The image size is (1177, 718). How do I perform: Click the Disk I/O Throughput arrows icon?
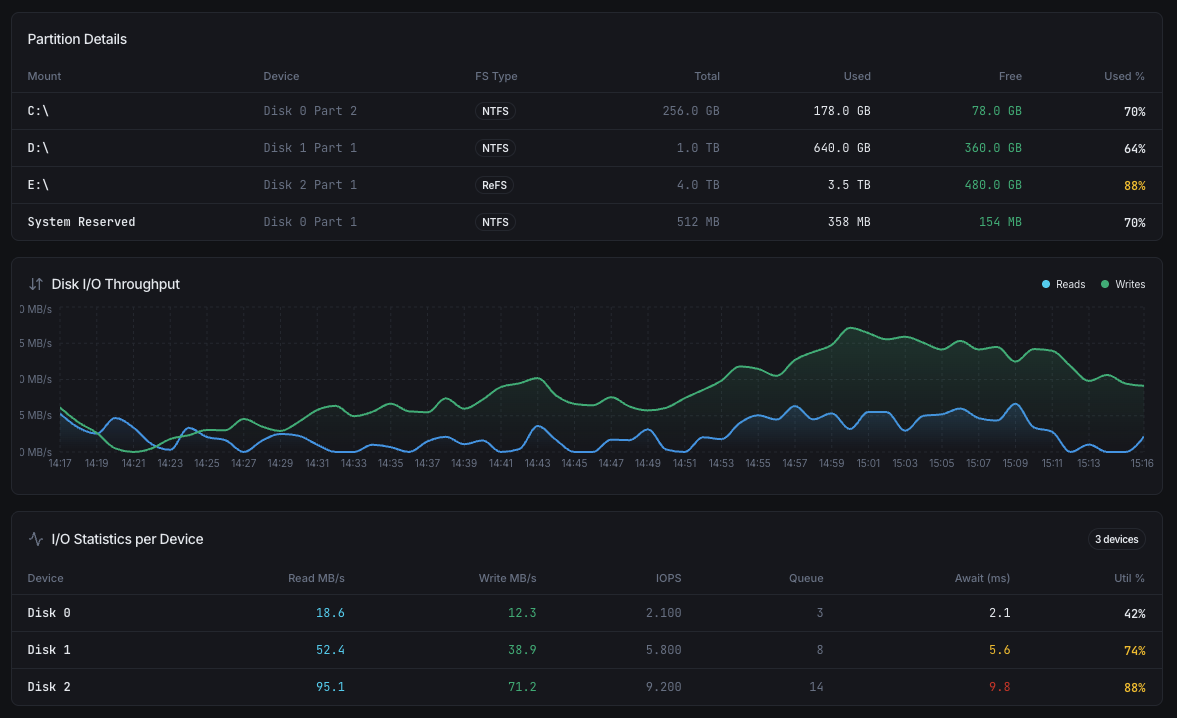[34, 284]
